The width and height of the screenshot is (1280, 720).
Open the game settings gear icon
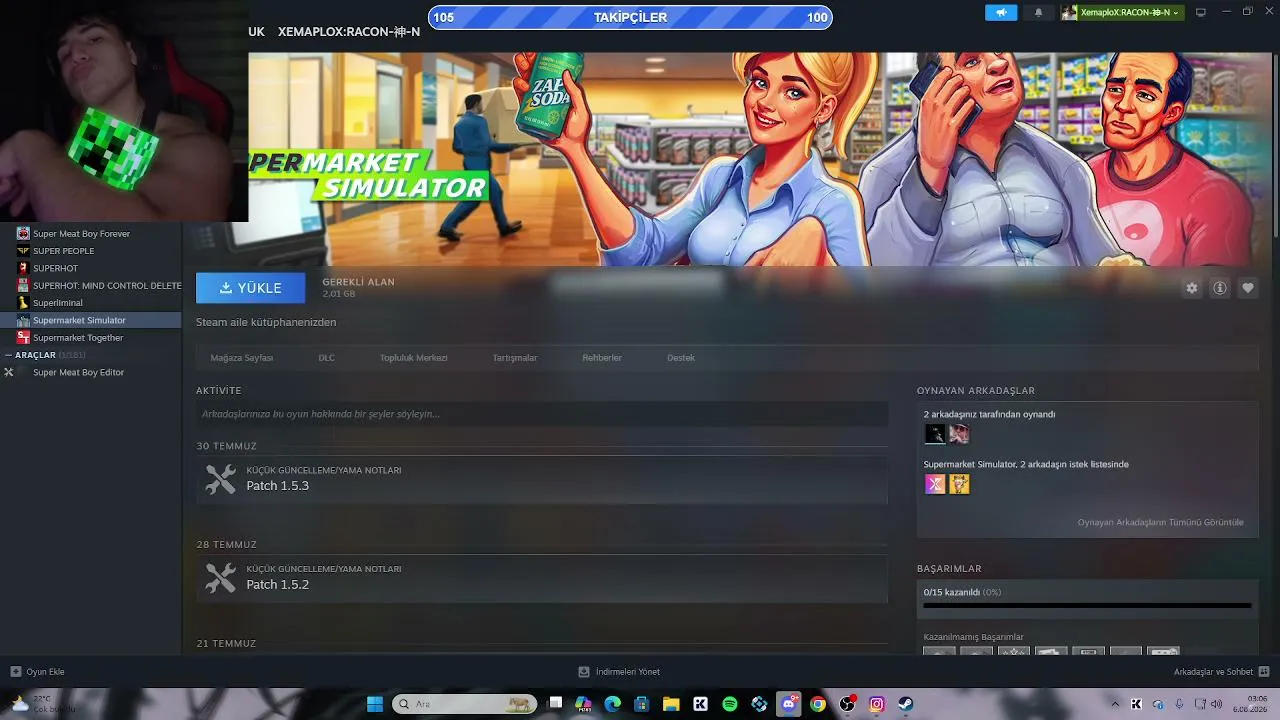pyautogui.click(x=1192, y=288)
